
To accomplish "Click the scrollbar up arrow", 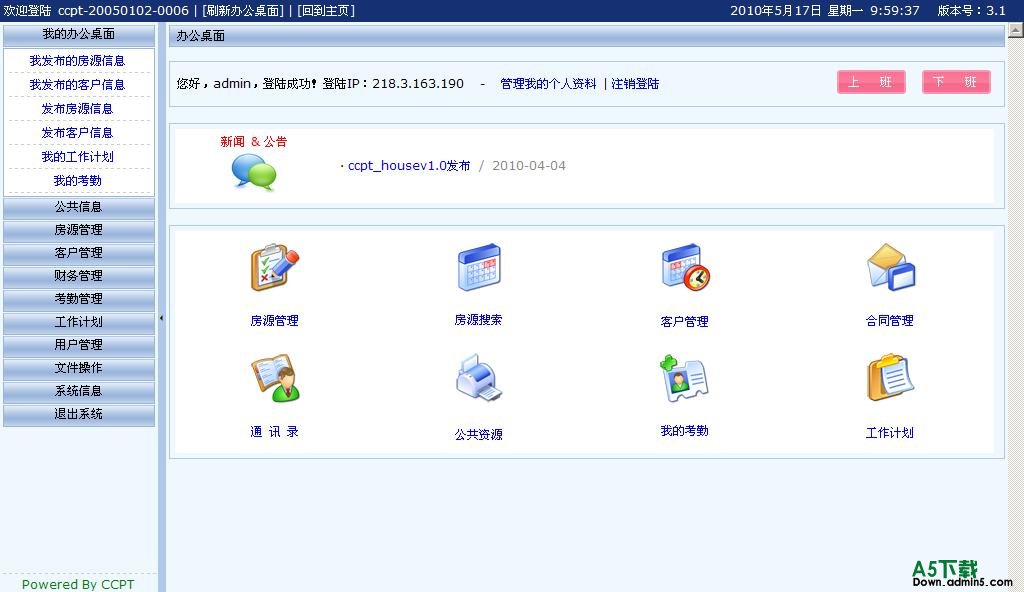I will 1016,31.
